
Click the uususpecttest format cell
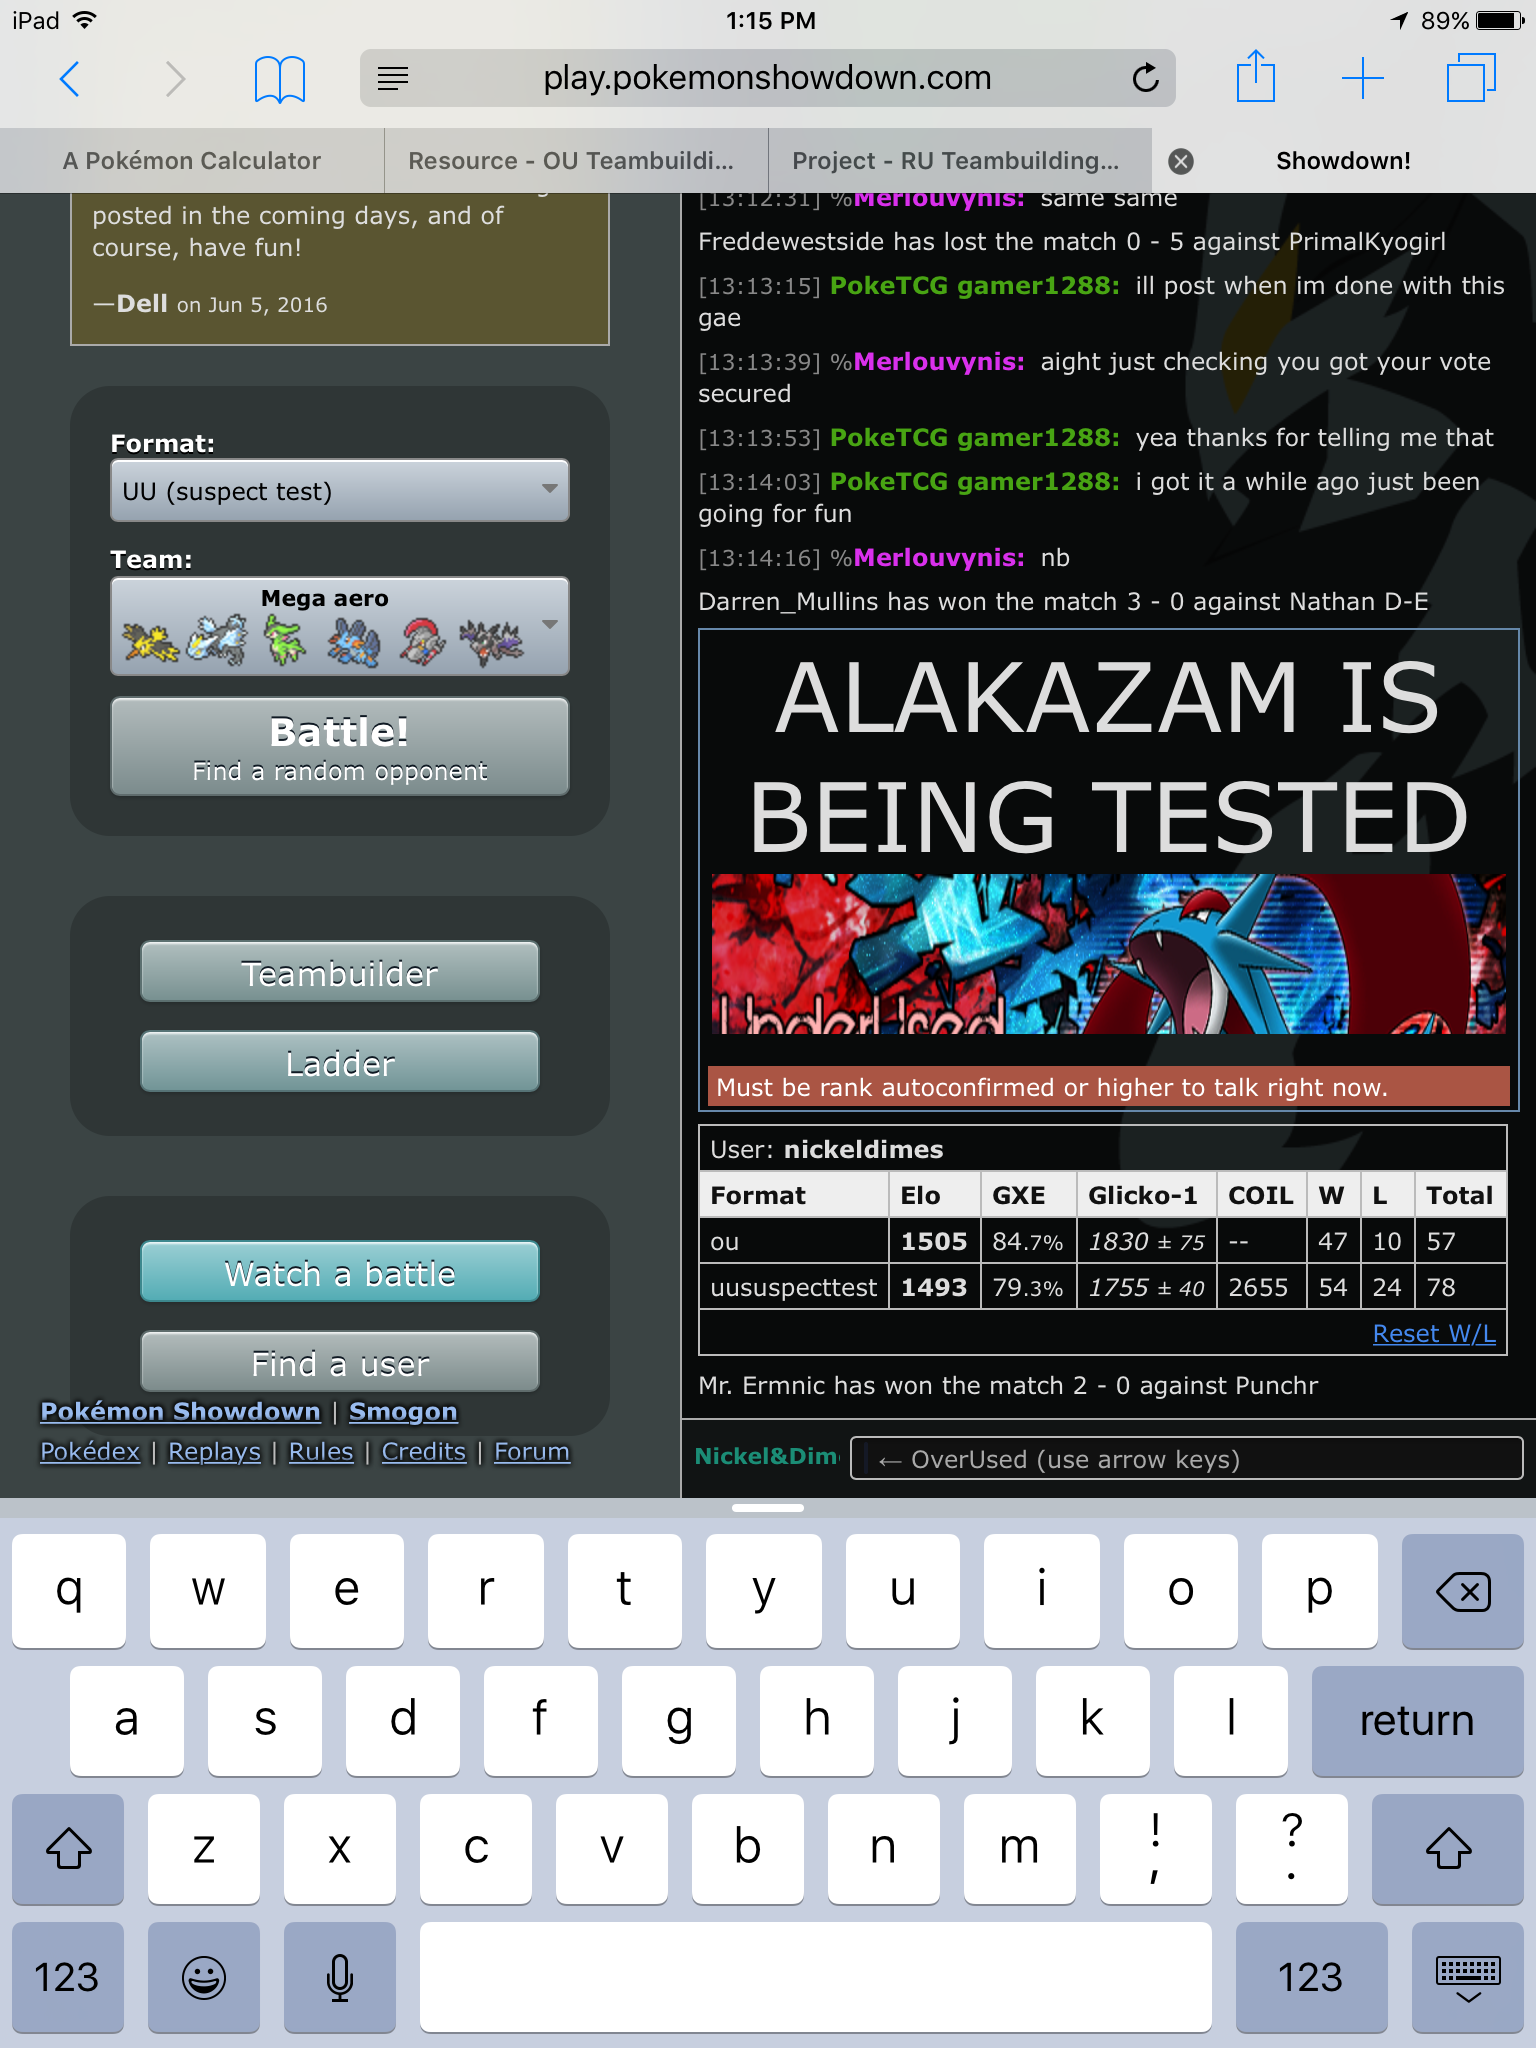tap(793, 1287)
